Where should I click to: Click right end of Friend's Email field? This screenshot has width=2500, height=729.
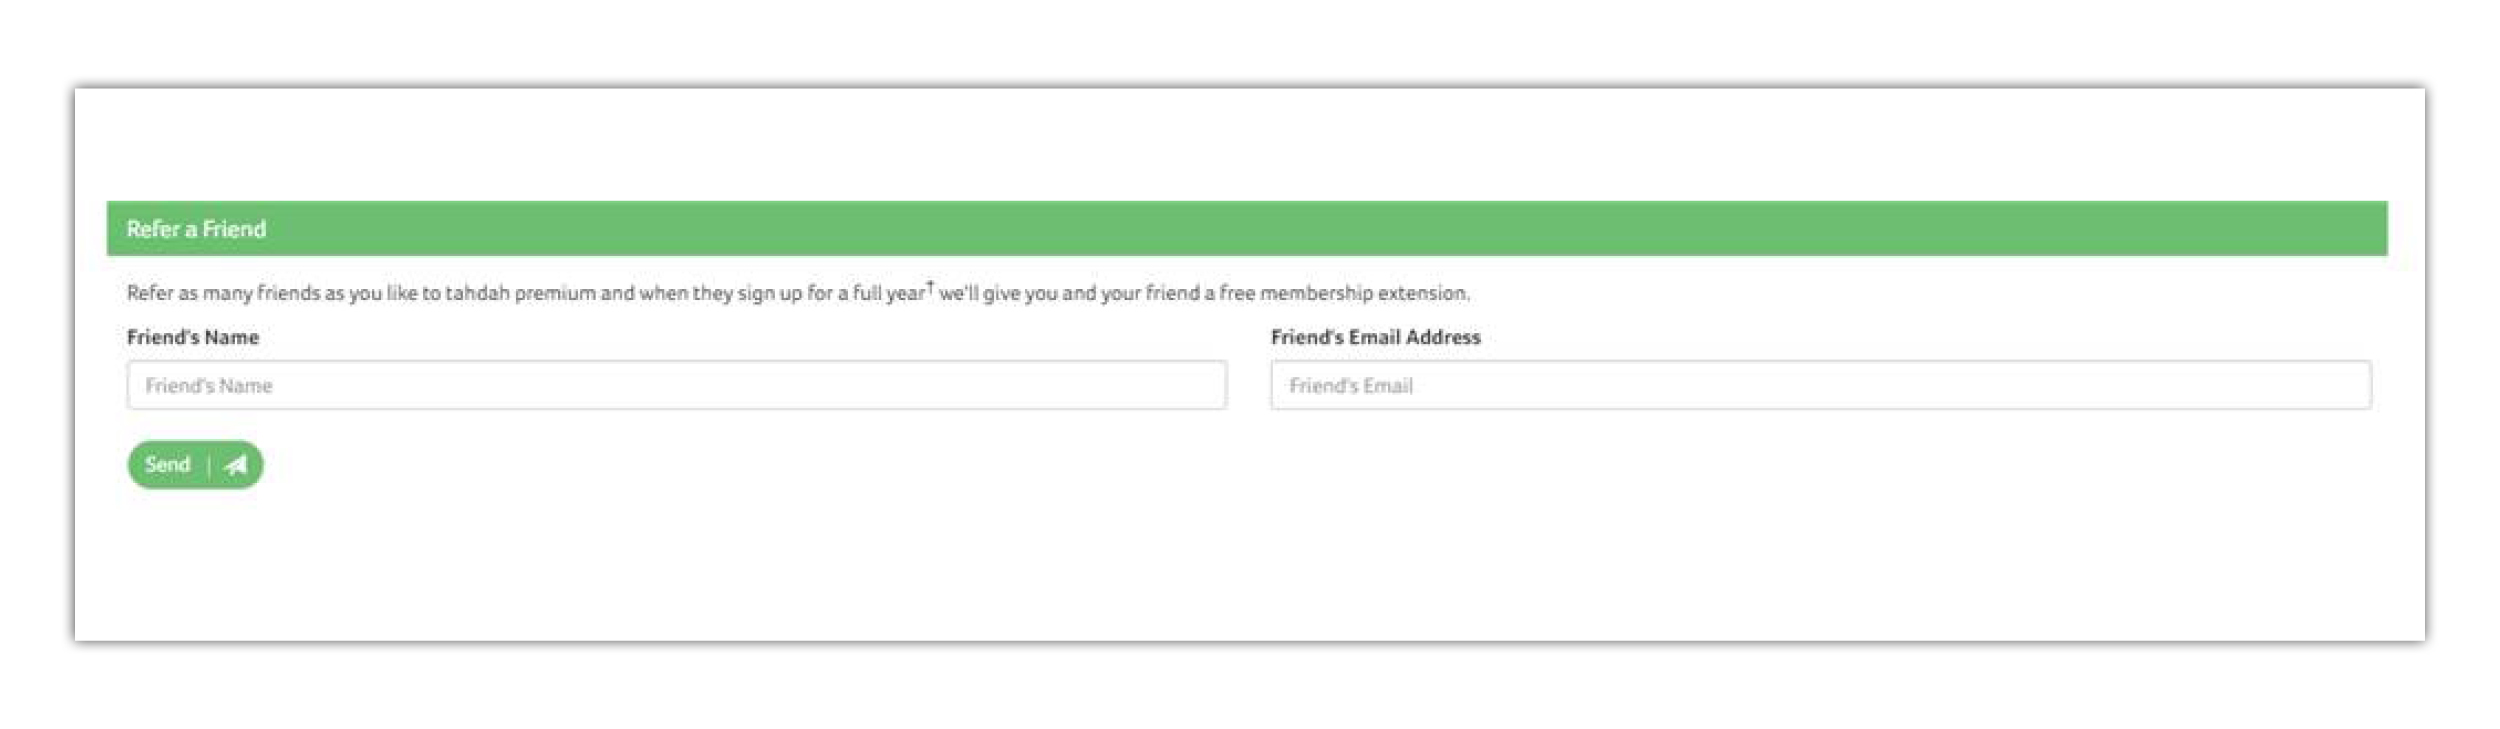[x=2340, y=385]
